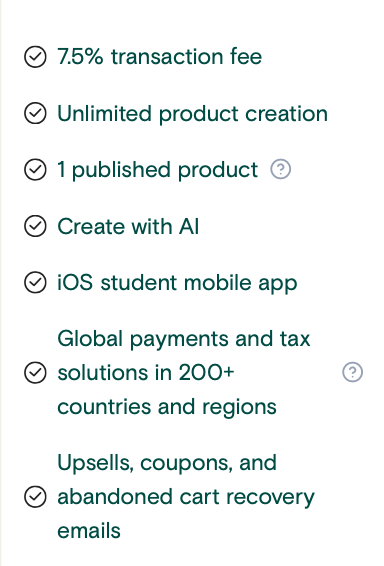Screen dimensions: 384x566
Task: Select the 7.5% transaction fee text
Action: point(160,57)
